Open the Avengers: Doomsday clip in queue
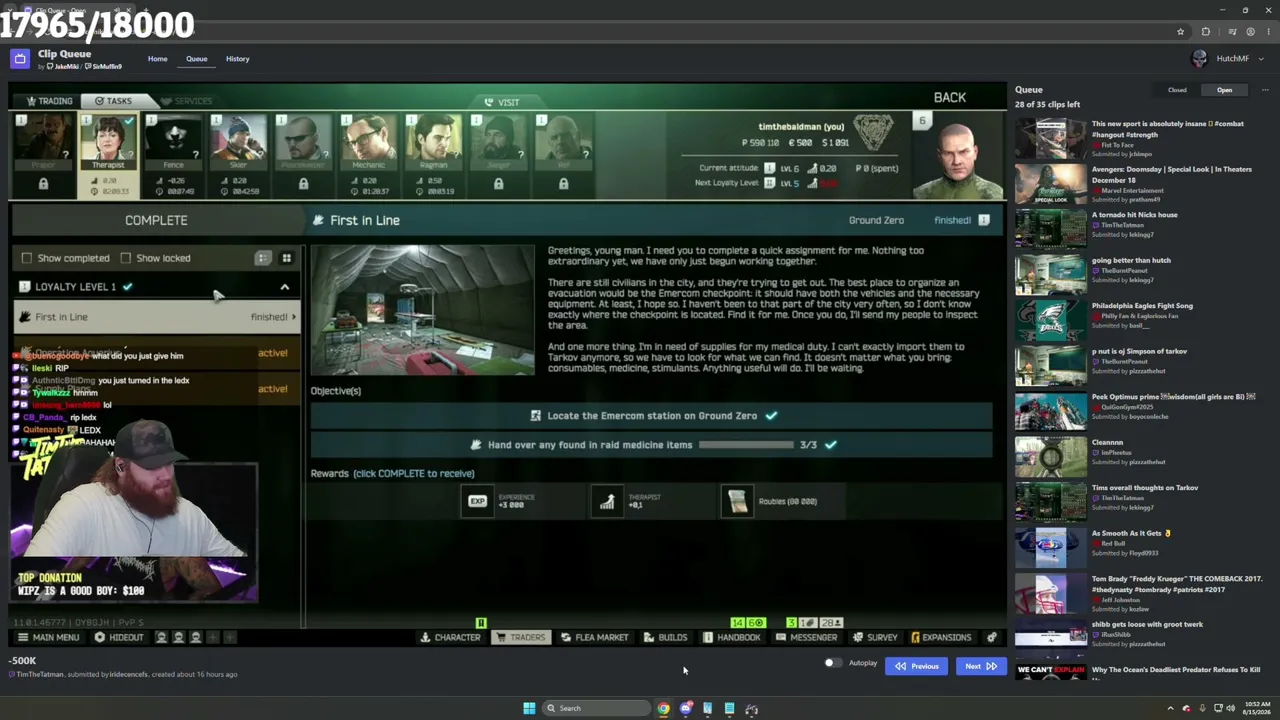Image resolution: width=1280 pixels, height=720 pixels. tap(1141, 184)
